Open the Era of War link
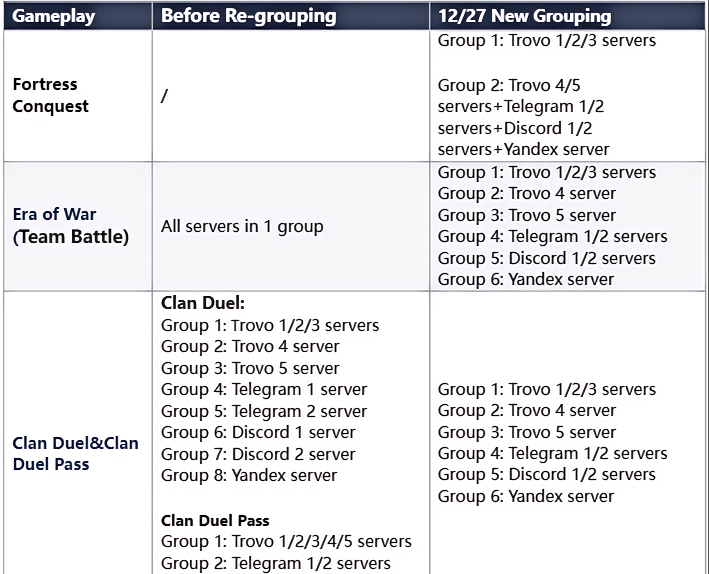 [x=54, y=214]
